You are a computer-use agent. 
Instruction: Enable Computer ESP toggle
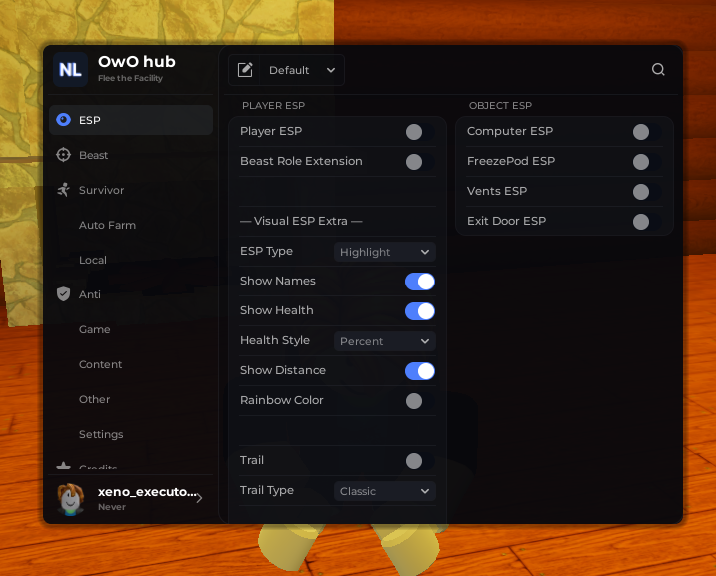[647, 132]
